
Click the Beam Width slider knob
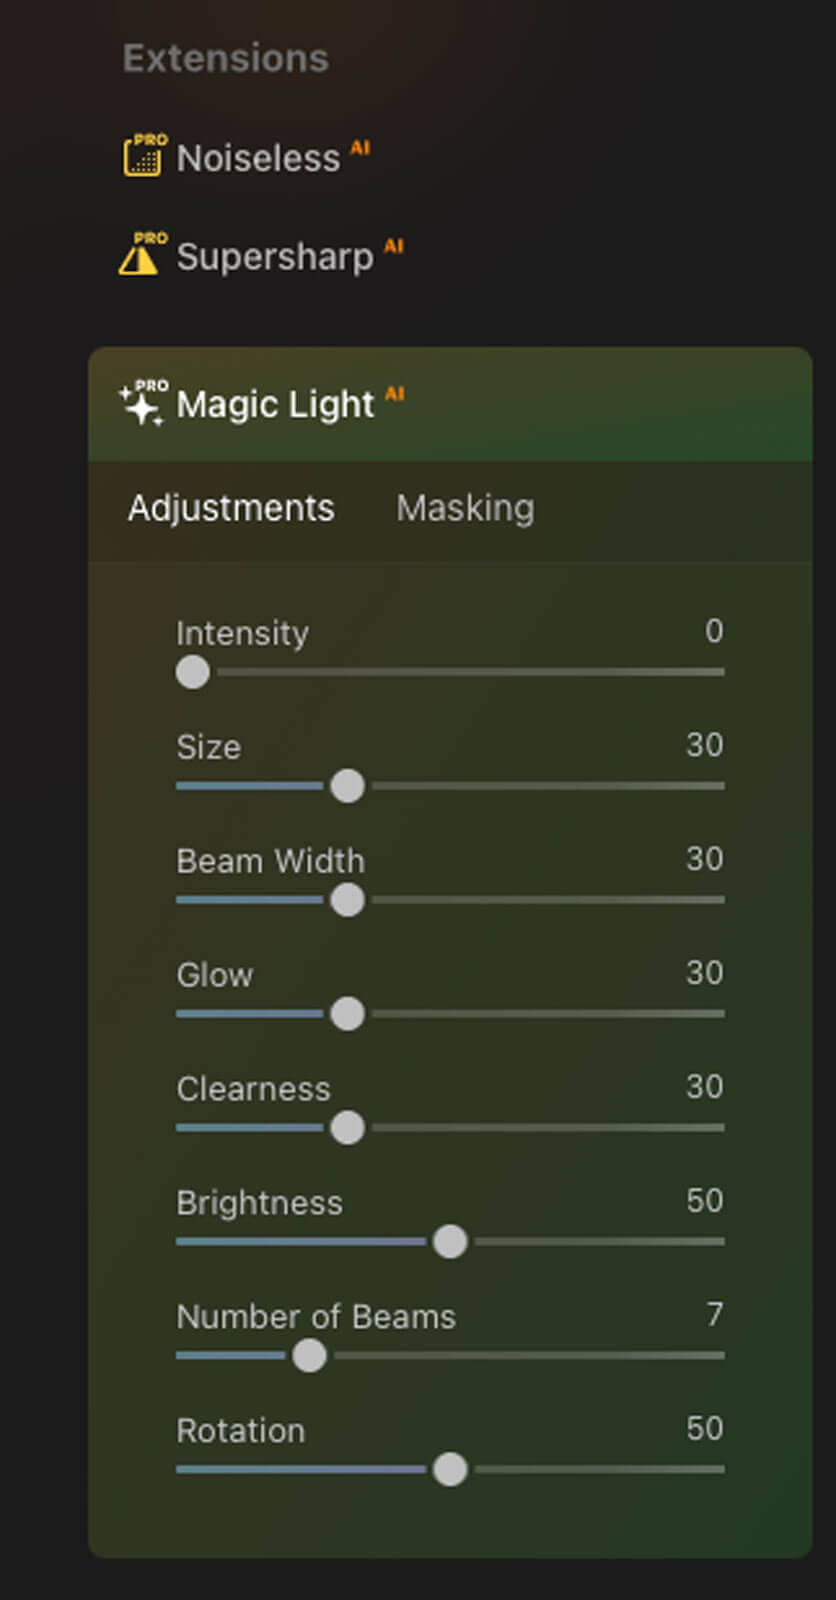[x=347, y=900]
